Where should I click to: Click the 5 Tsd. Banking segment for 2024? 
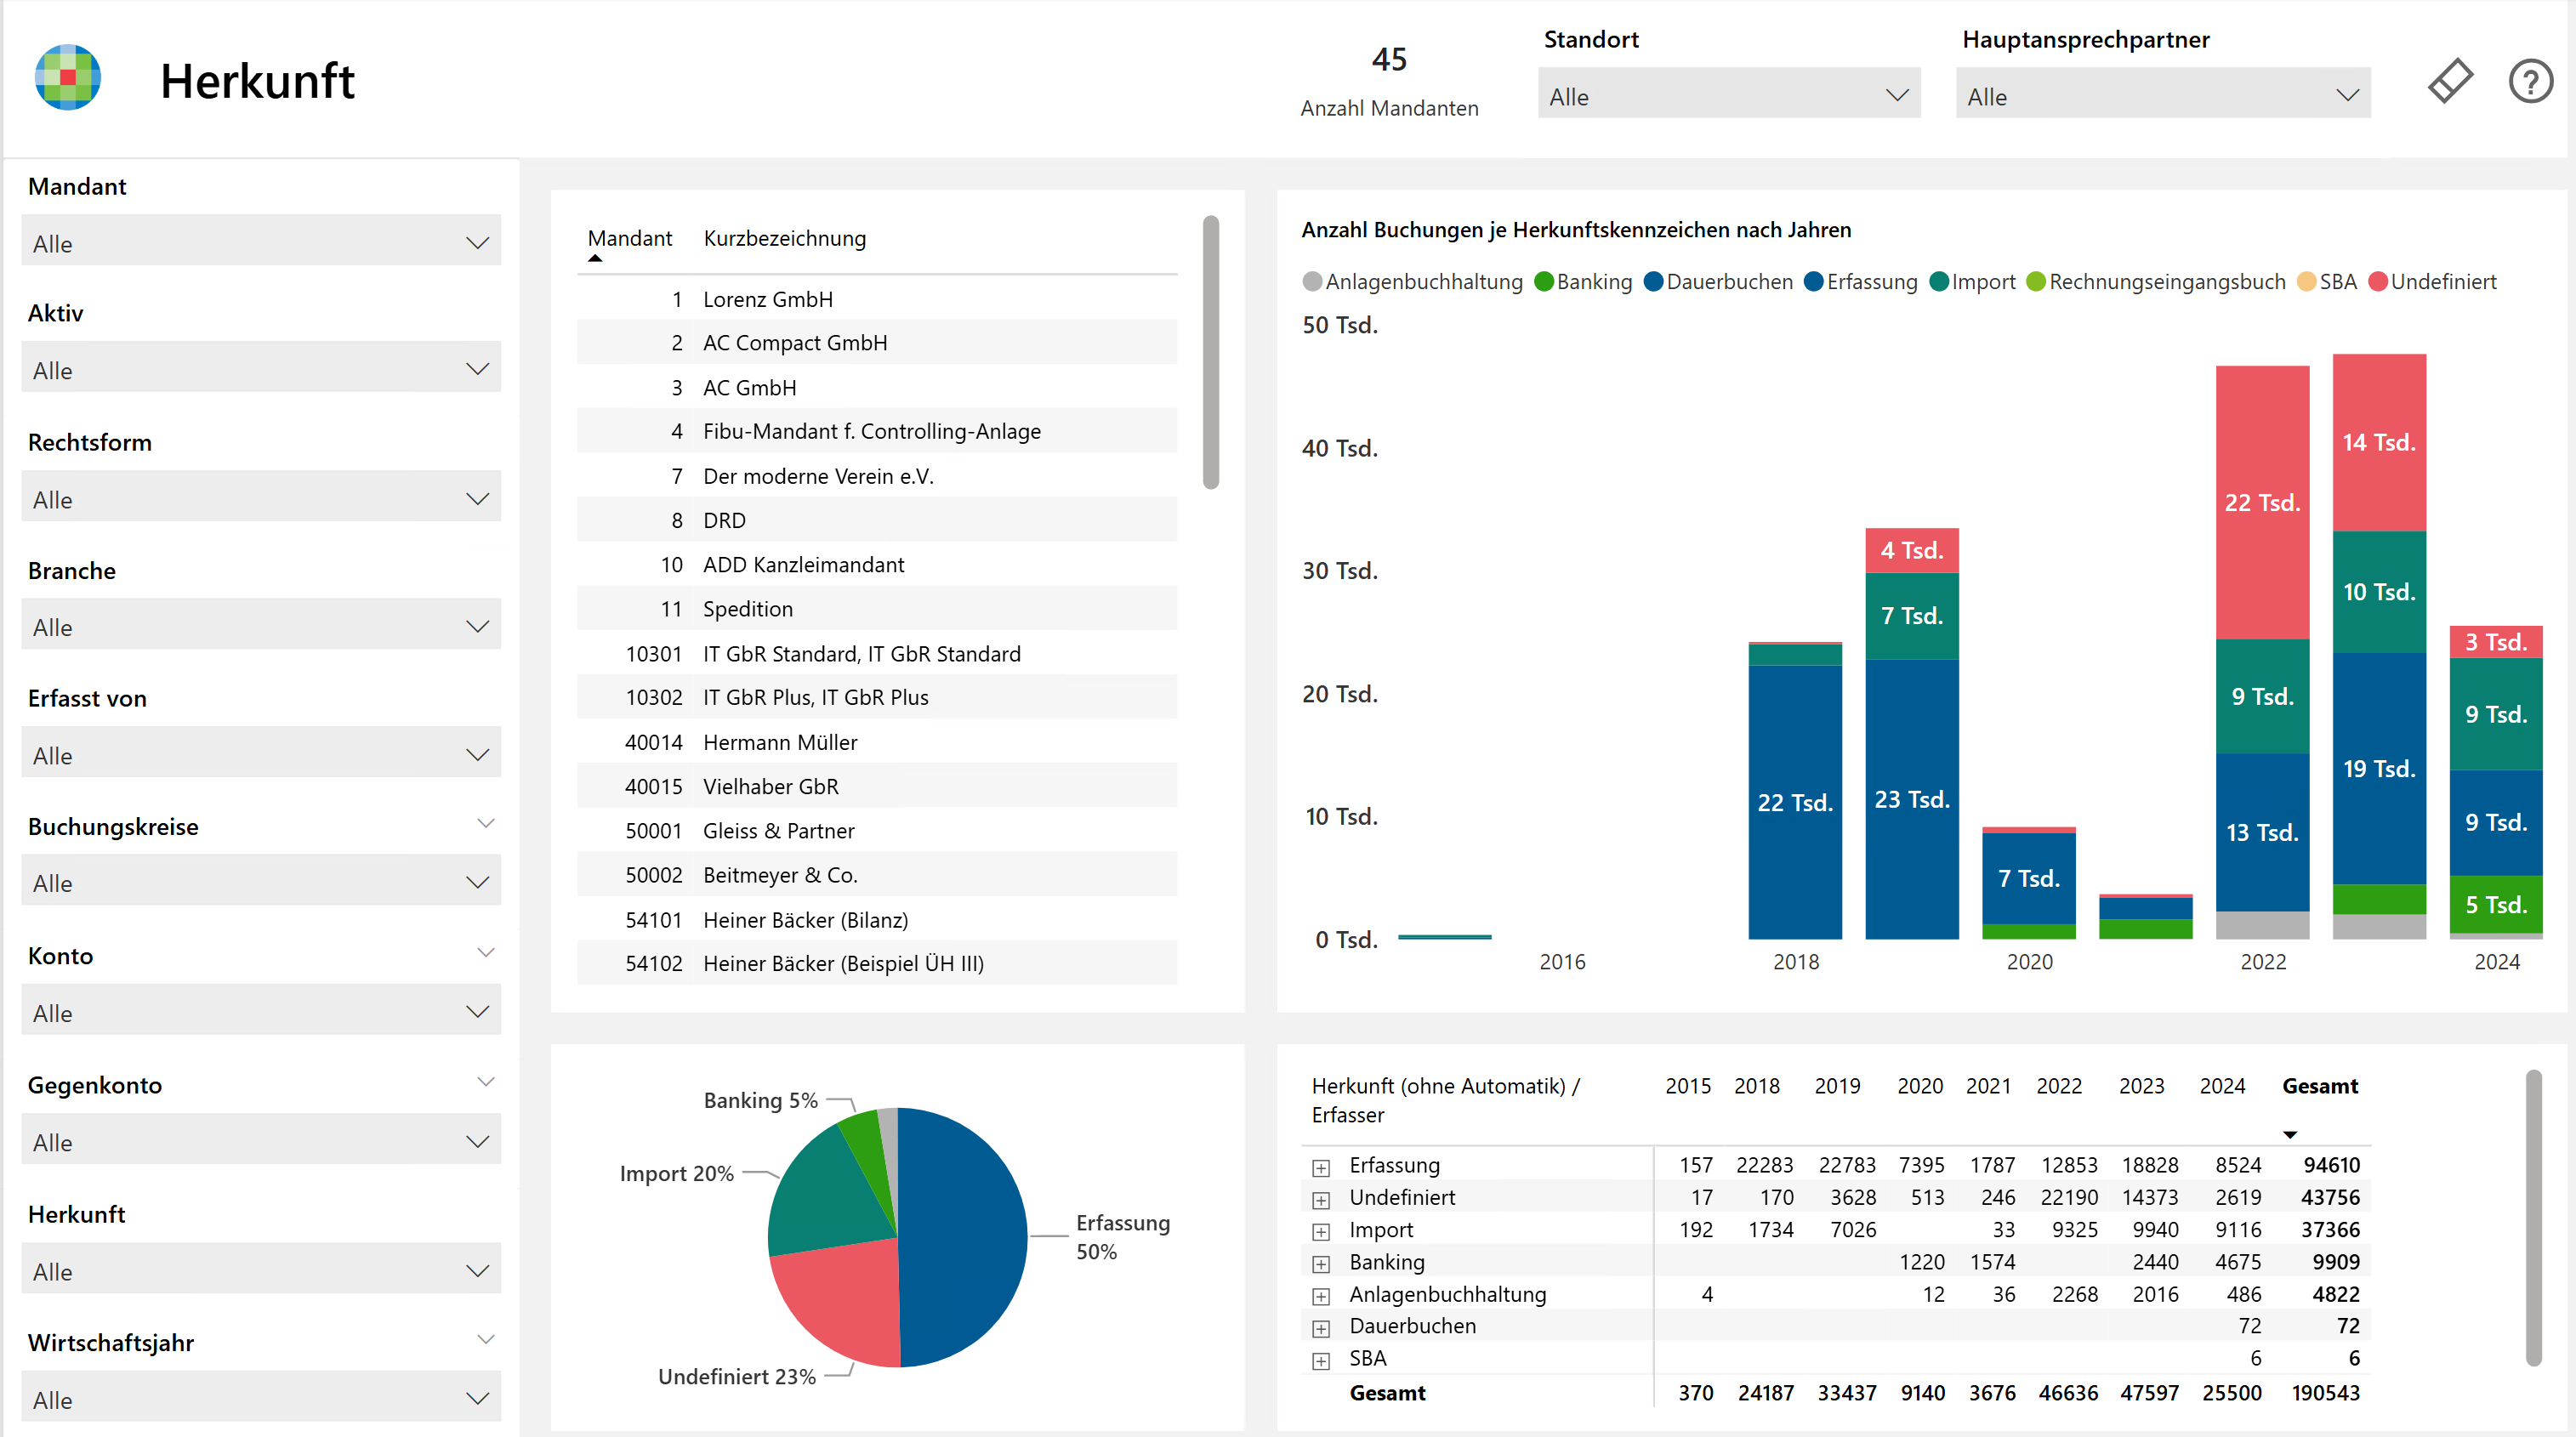point(2496,905)
